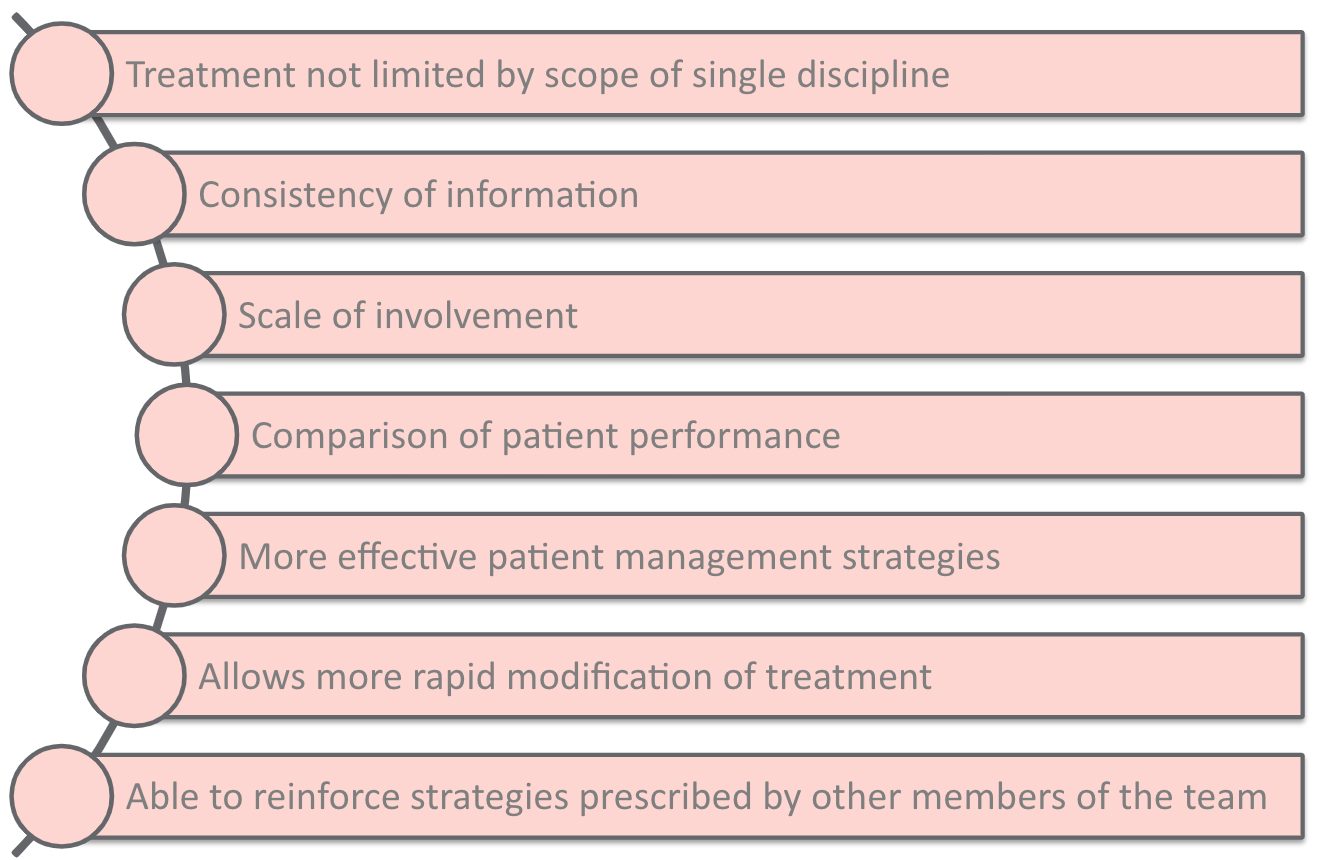Viewport: 1330px width, 860px height.
Task: Select the circle beside Scale of involvement
Action: click(x=174, y=314)
